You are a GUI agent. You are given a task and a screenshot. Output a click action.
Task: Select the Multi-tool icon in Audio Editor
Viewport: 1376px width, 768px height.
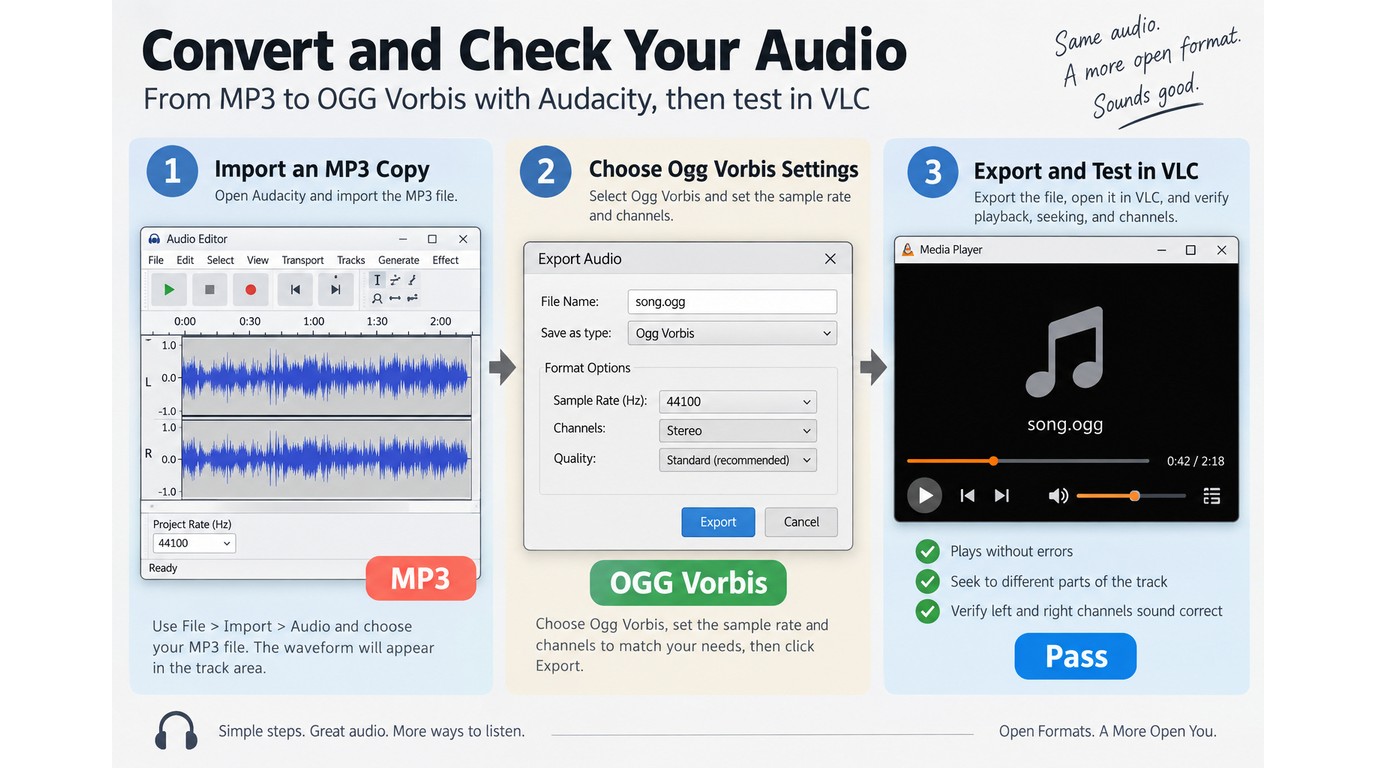pos(412,298)
